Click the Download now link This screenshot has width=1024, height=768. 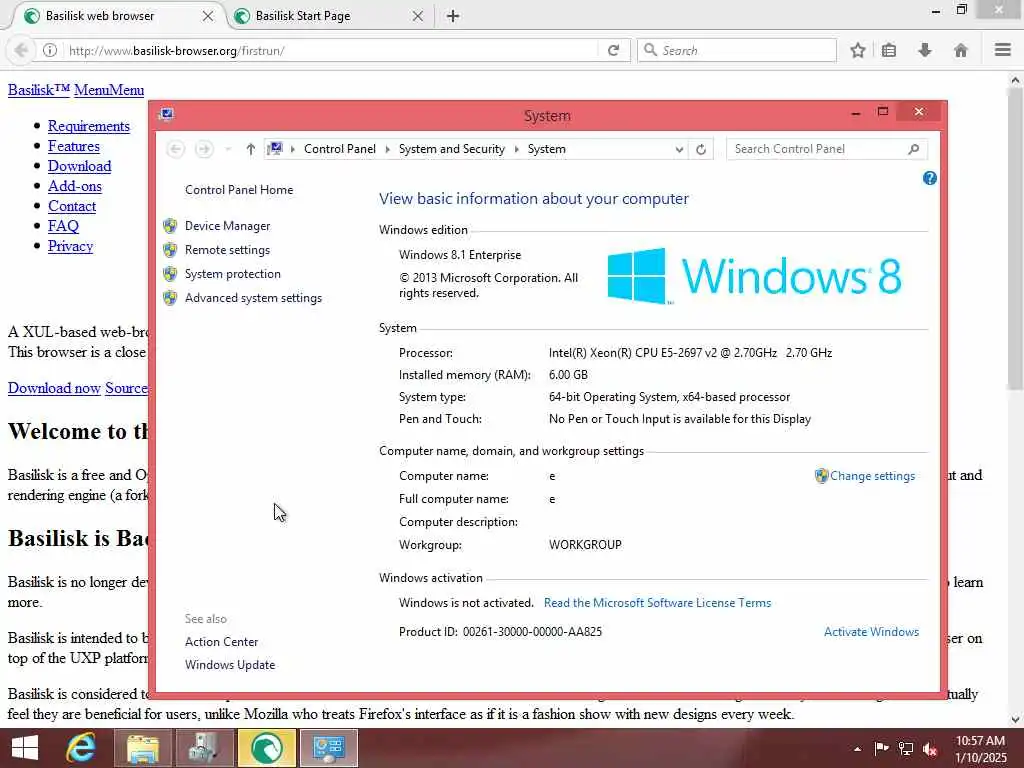click(x=54, y=388)
